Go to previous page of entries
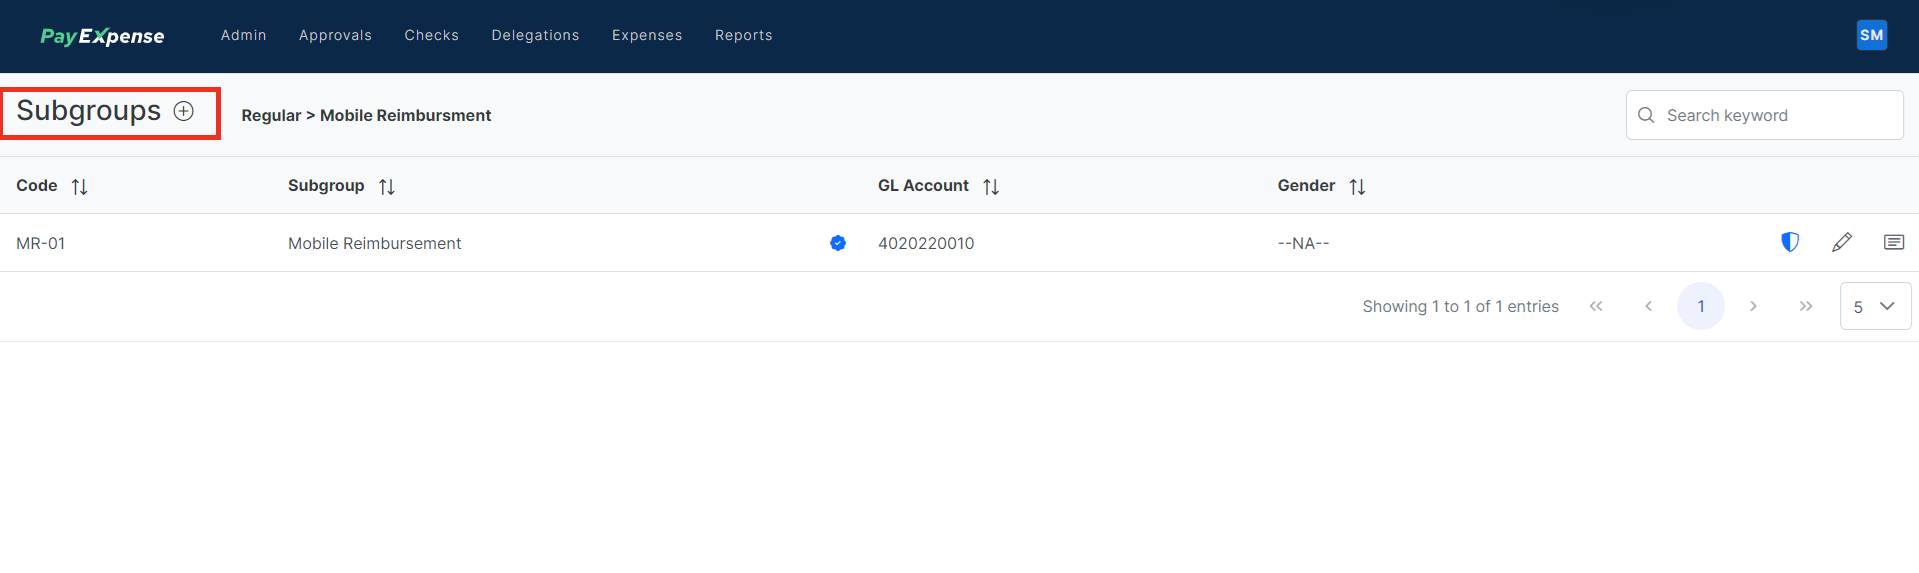Image resolution: width=1919 pixels, height=573 pixels. pyautogui.click(x=1648, y=306)
